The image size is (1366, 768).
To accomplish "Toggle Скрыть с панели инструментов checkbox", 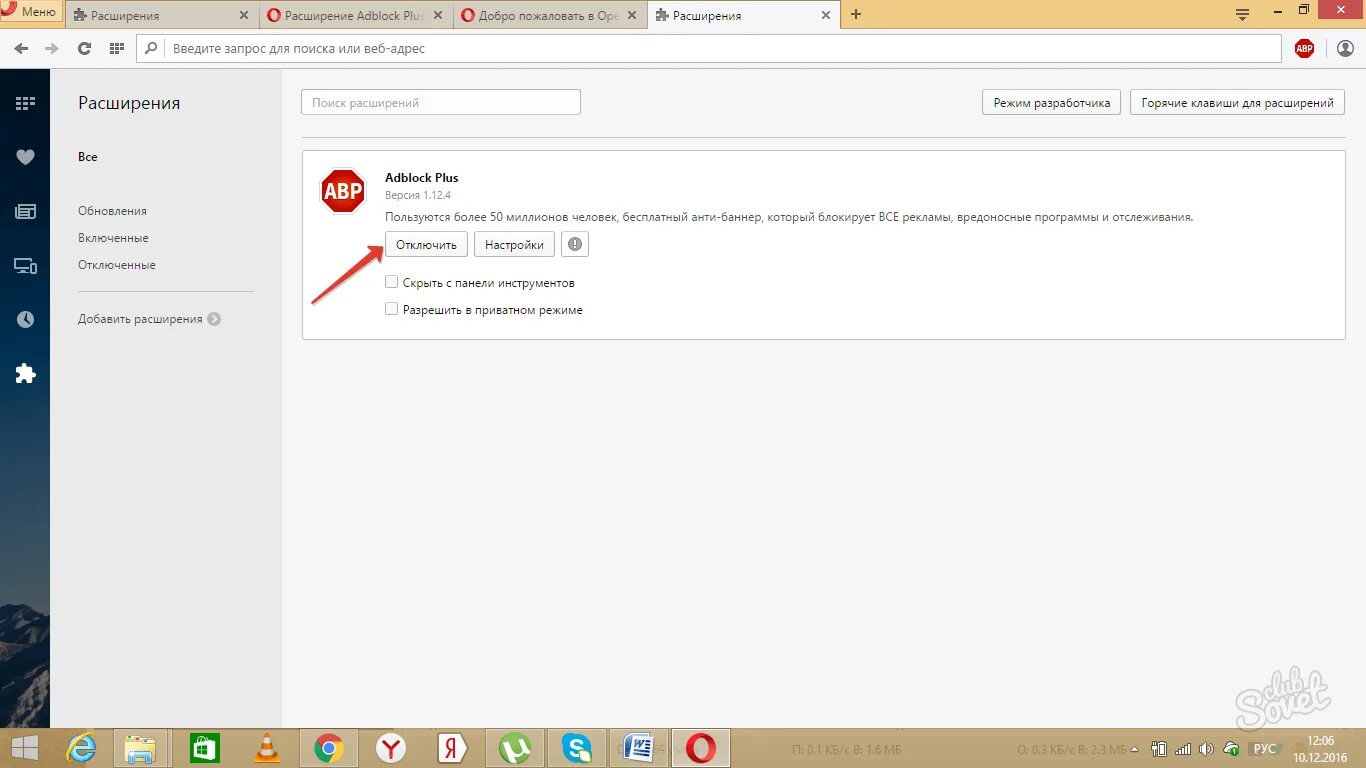I will [392, 283].
